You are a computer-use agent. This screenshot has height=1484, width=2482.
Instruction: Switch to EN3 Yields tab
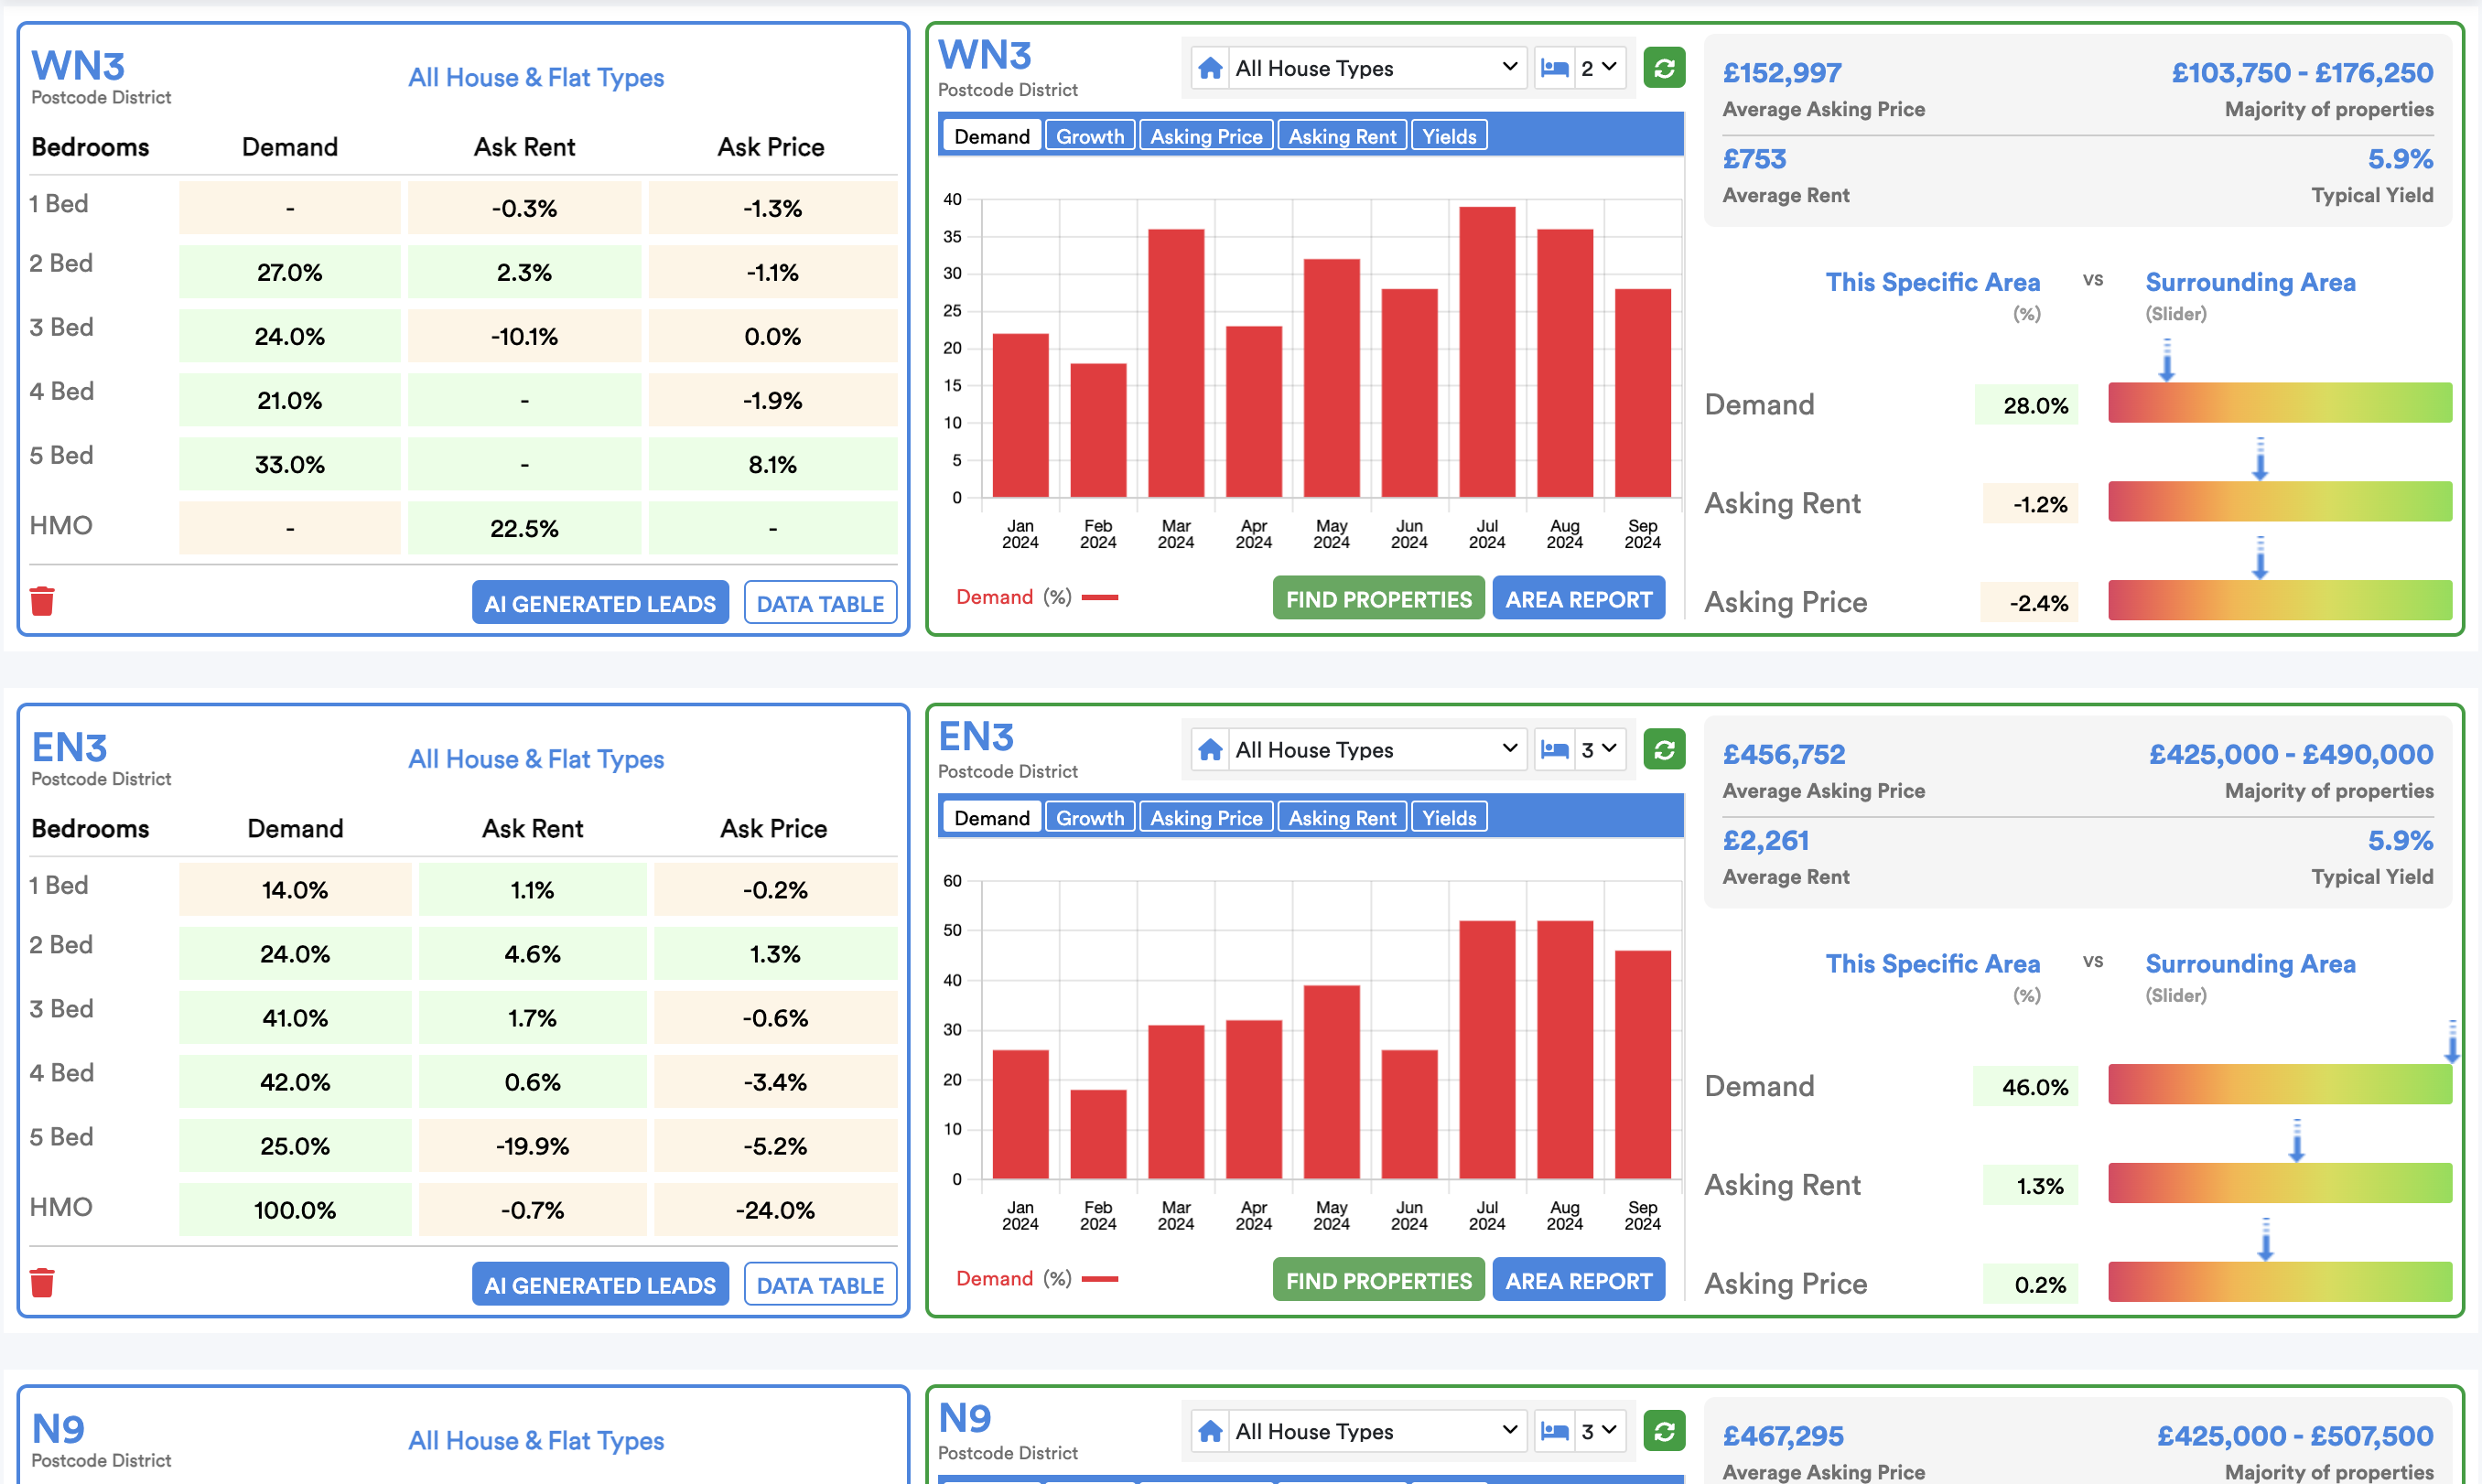(1448, 817)
